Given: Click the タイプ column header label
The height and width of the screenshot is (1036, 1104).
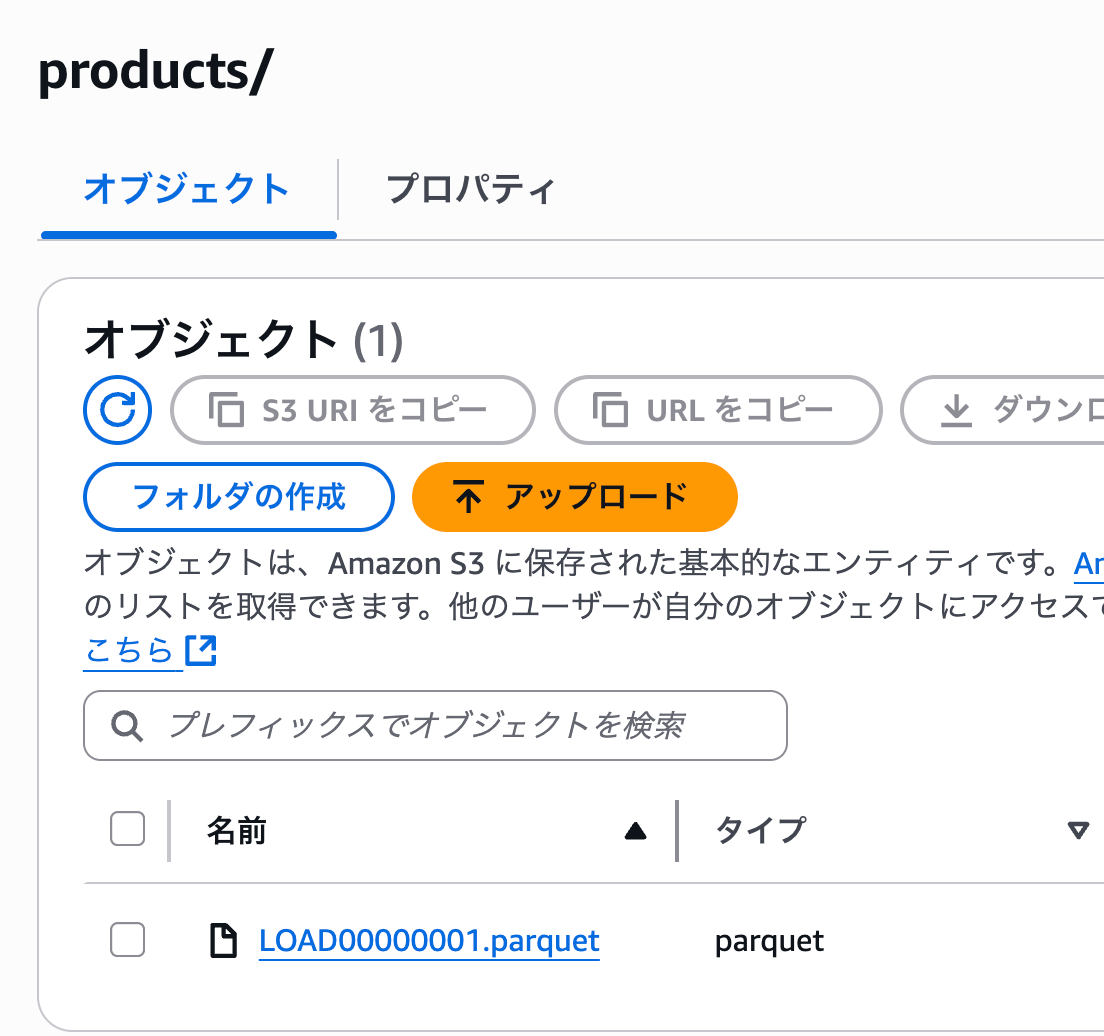Looking at the screenshot, I should point(761,830).
